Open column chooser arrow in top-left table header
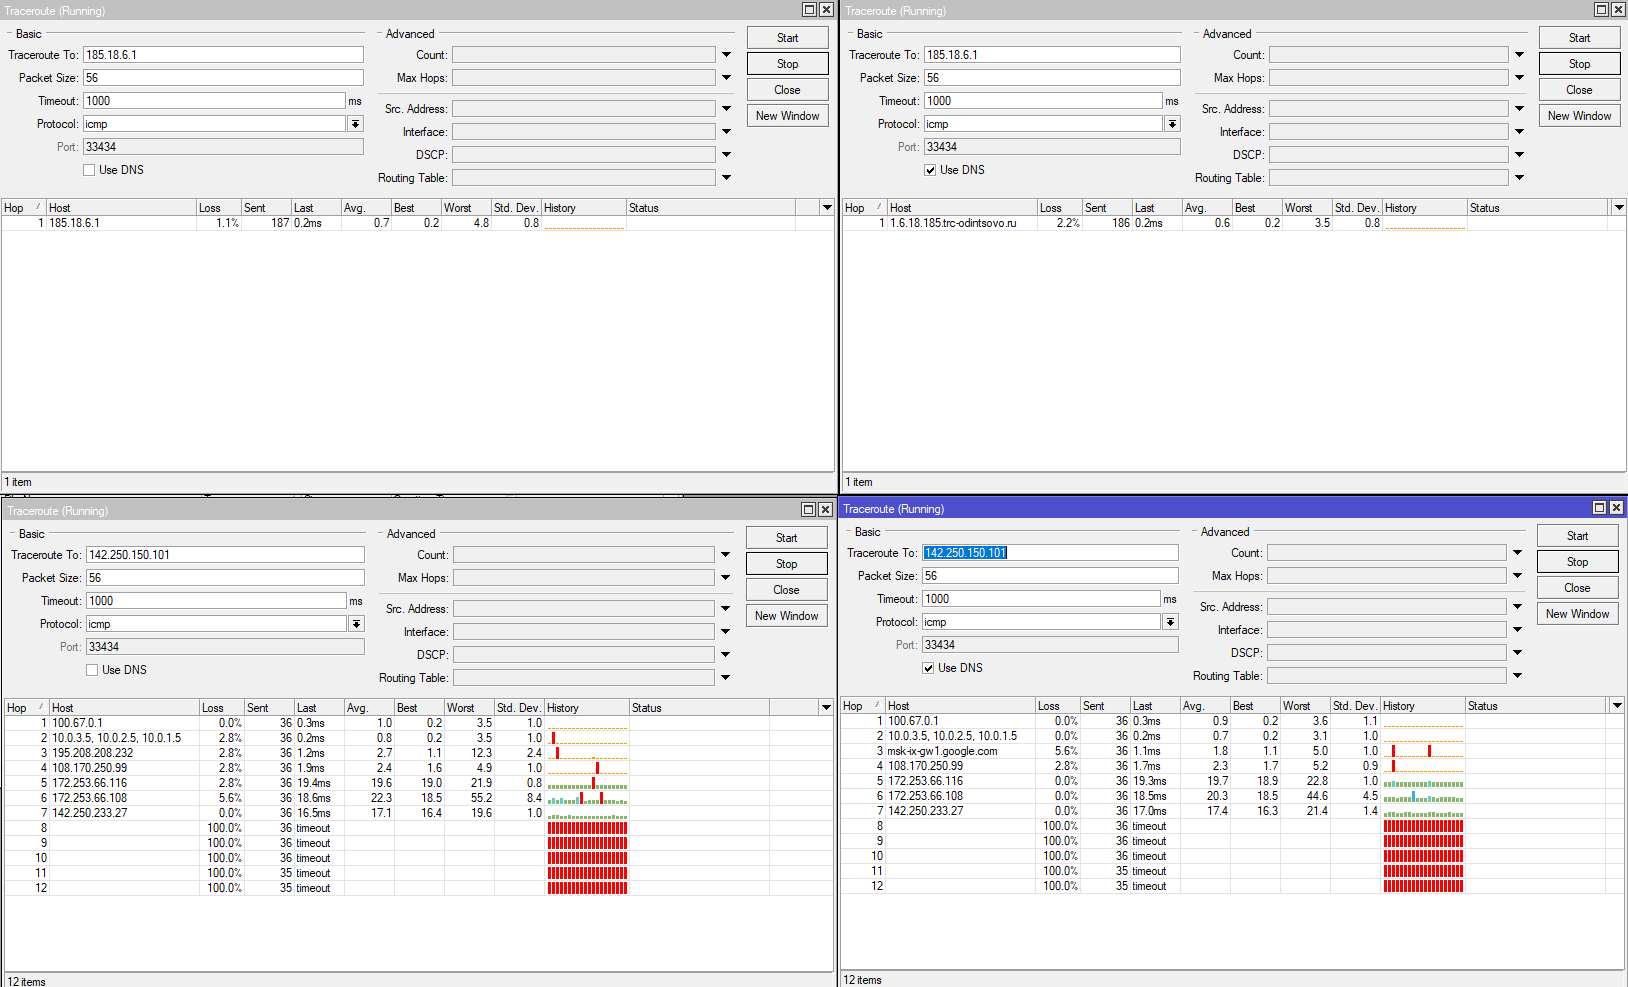 click(827, 208)
